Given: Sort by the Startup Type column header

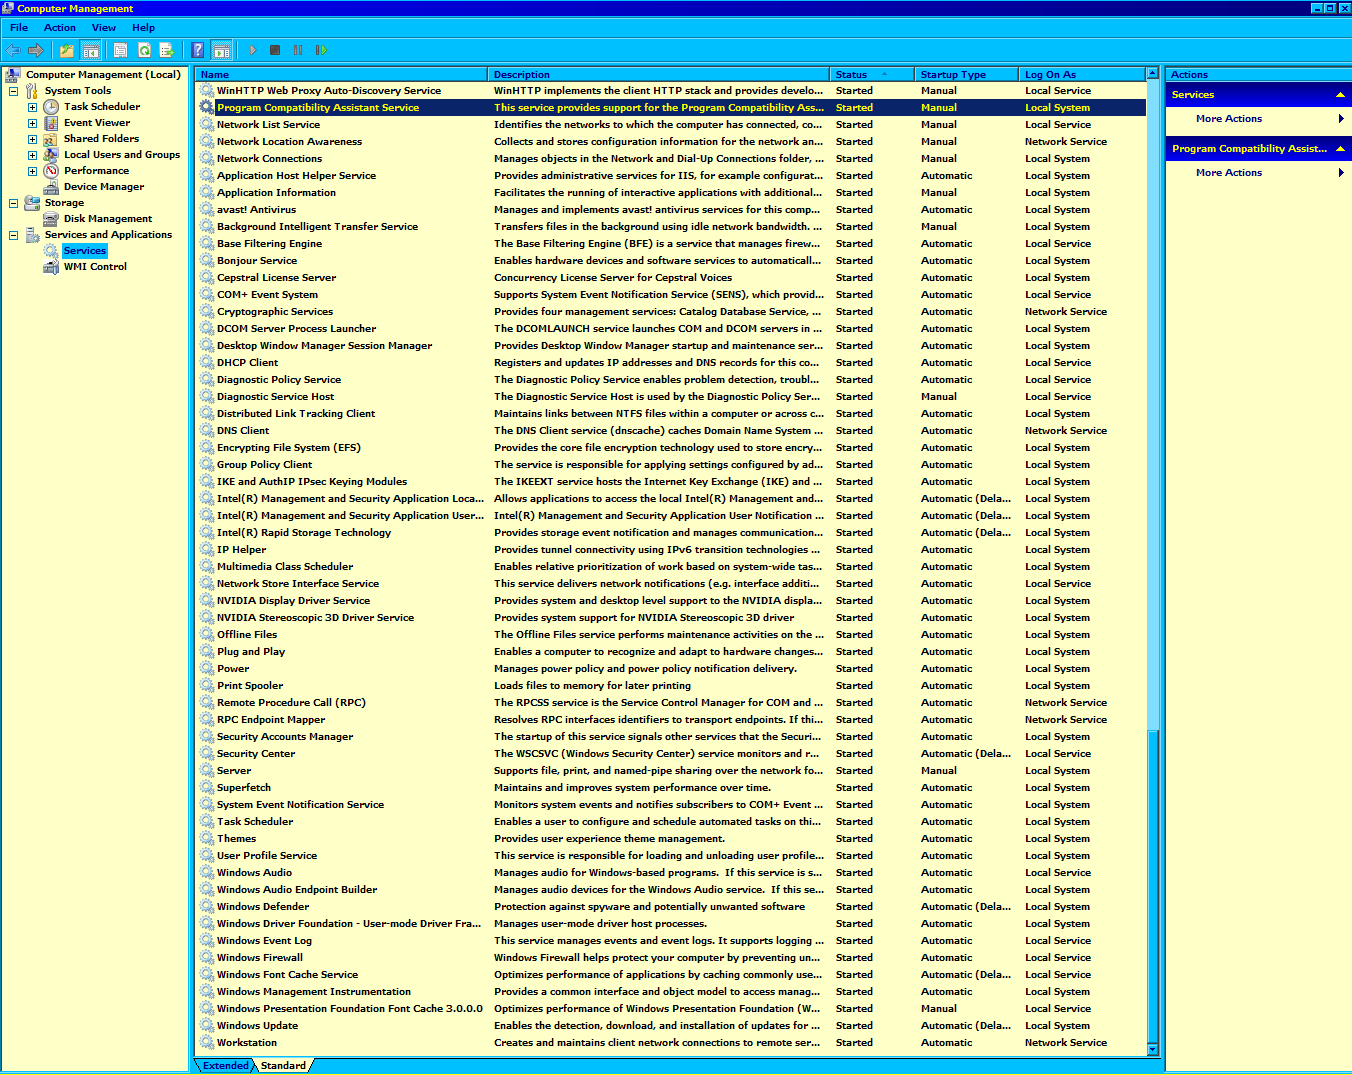Looking at the screenshot, I should 967,75.
